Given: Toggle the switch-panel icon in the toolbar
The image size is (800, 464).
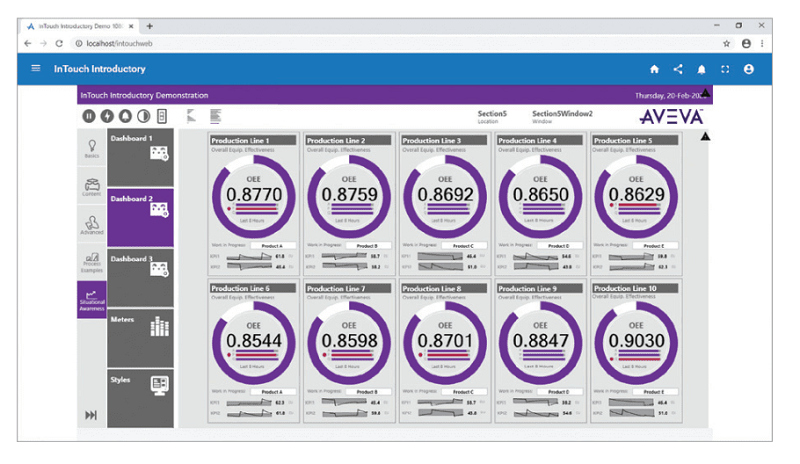Looking at the screenshot, I should [162, 116].
